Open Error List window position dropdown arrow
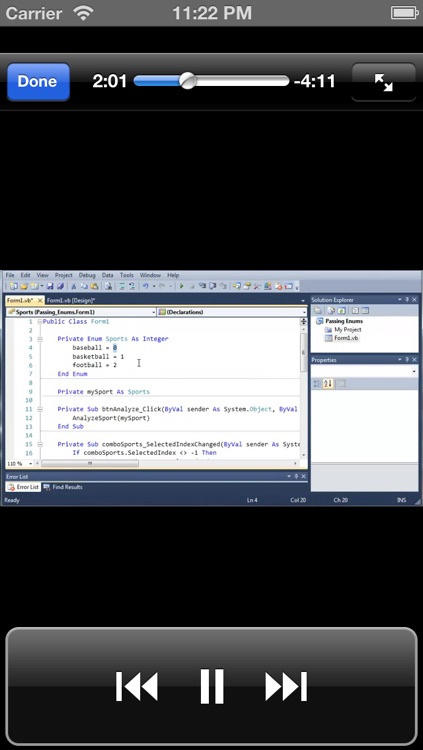The image size is (423, 750). 289,476
